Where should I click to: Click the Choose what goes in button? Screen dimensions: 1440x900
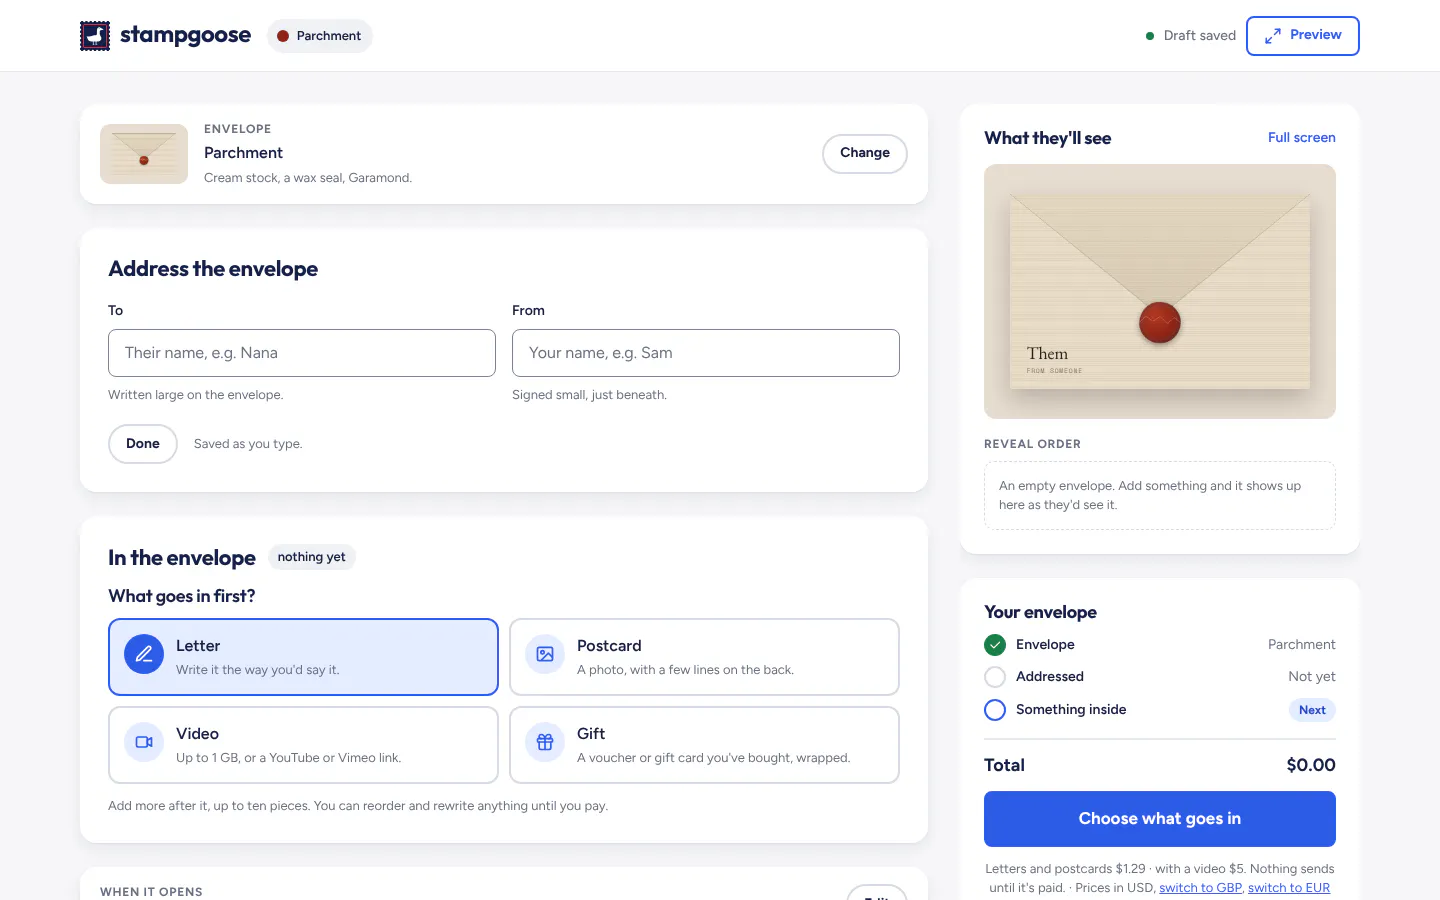tap(1160, 819)
